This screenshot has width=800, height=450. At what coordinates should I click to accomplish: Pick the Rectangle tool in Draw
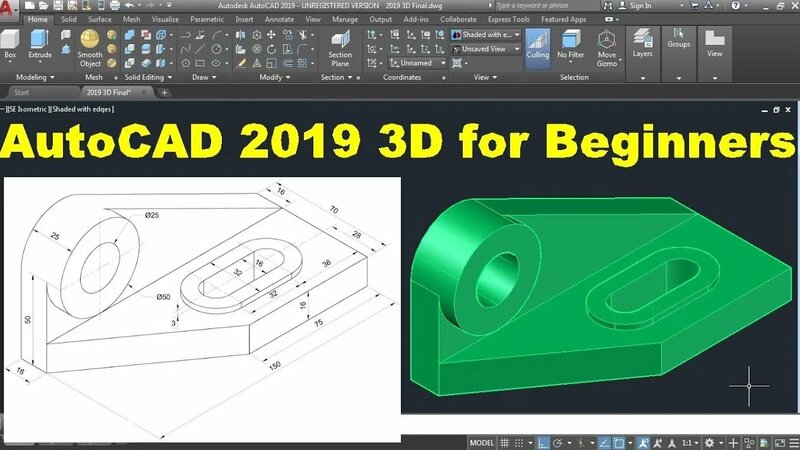tap(200, 63)
